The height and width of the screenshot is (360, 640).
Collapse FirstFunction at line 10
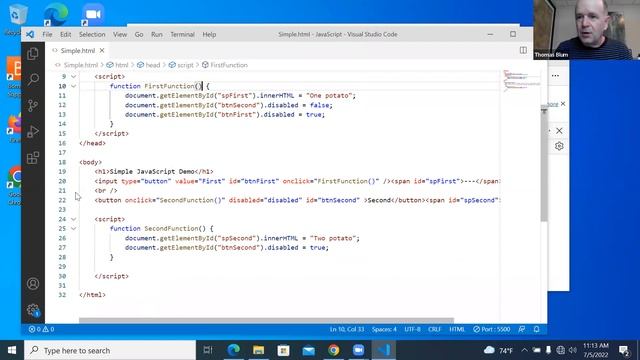(x=73, y=86)
